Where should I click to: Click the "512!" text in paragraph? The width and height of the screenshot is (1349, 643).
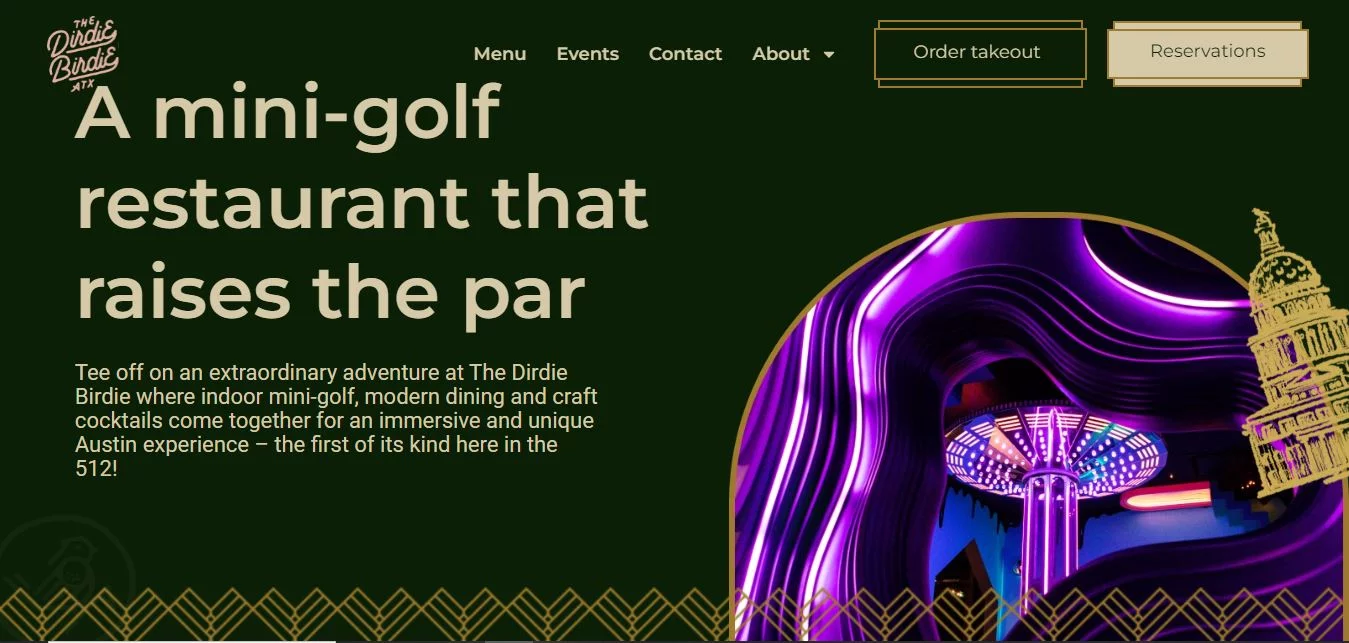point(97,468)
